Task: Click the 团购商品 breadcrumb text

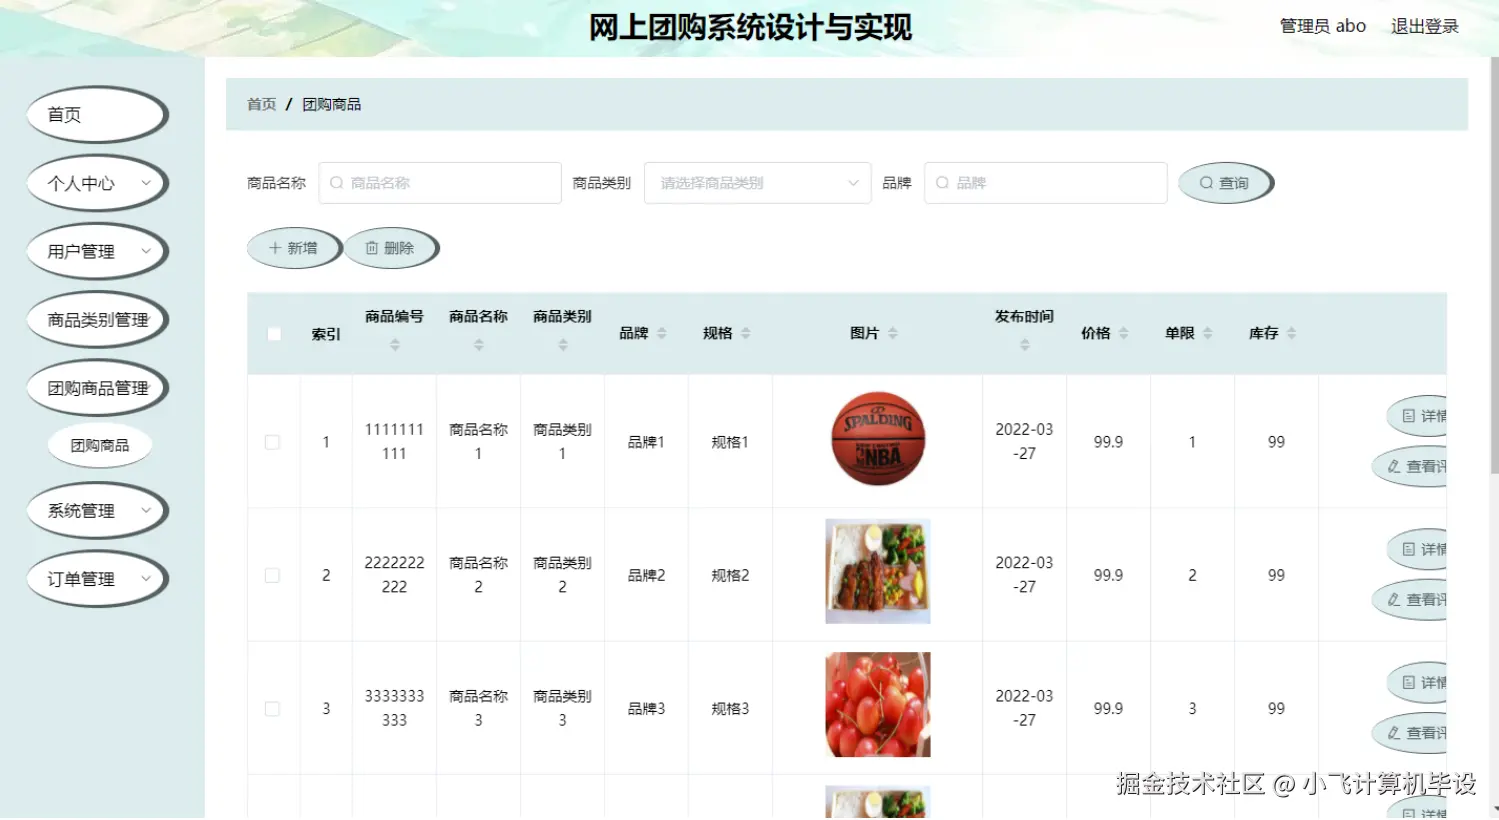Action: click(332, 104)
